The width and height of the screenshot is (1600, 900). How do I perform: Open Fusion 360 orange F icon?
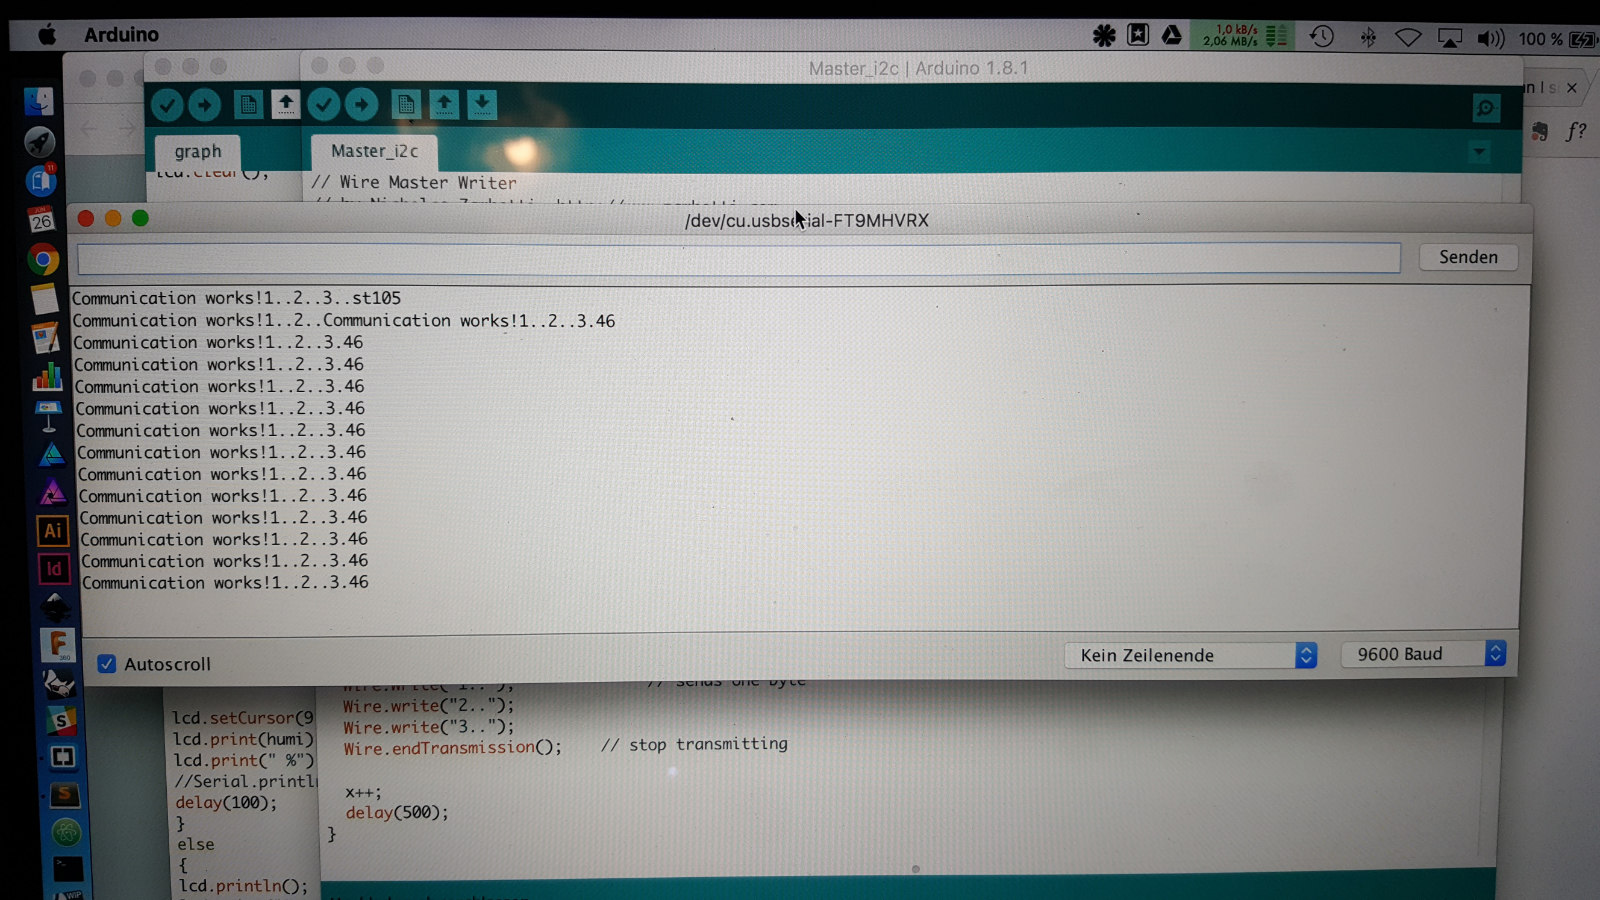click(x=58, y=644)
